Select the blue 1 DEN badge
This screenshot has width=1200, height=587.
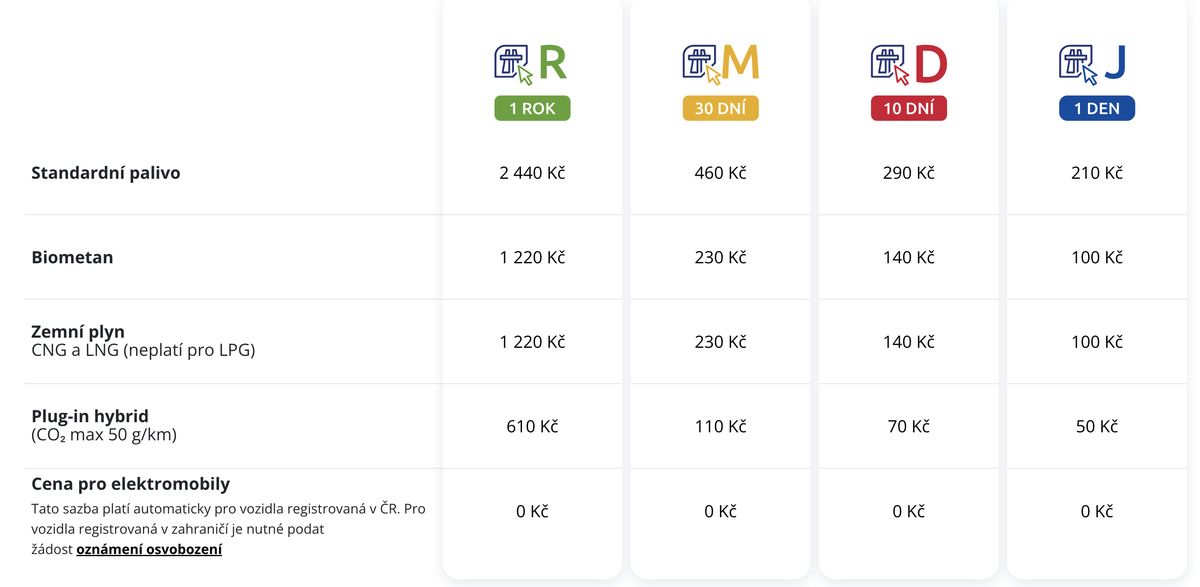tap(1097, 109)
